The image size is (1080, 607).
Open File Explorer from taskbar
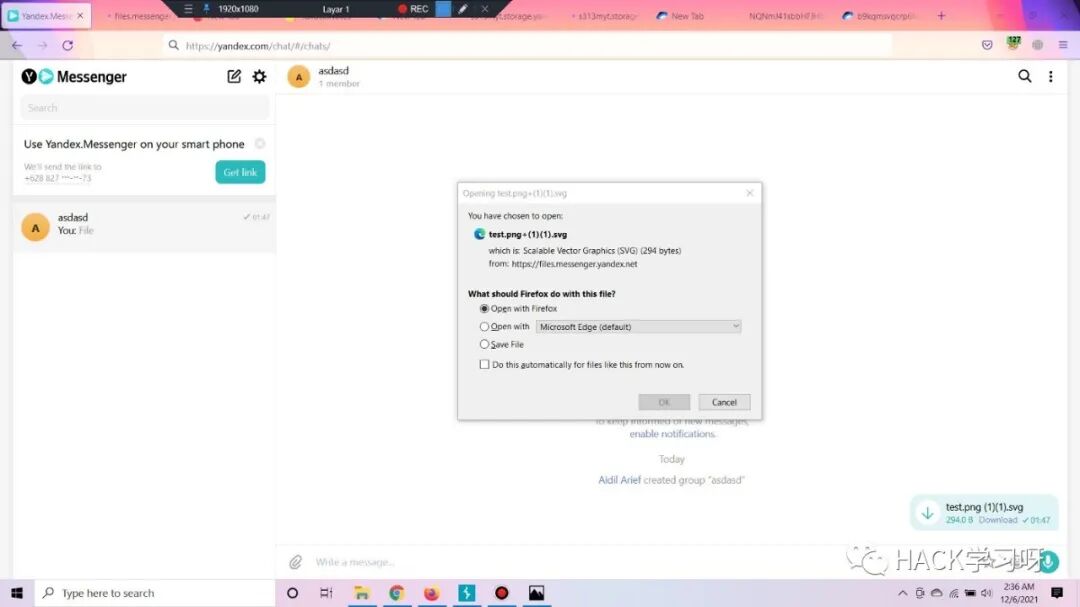[362, 593]
